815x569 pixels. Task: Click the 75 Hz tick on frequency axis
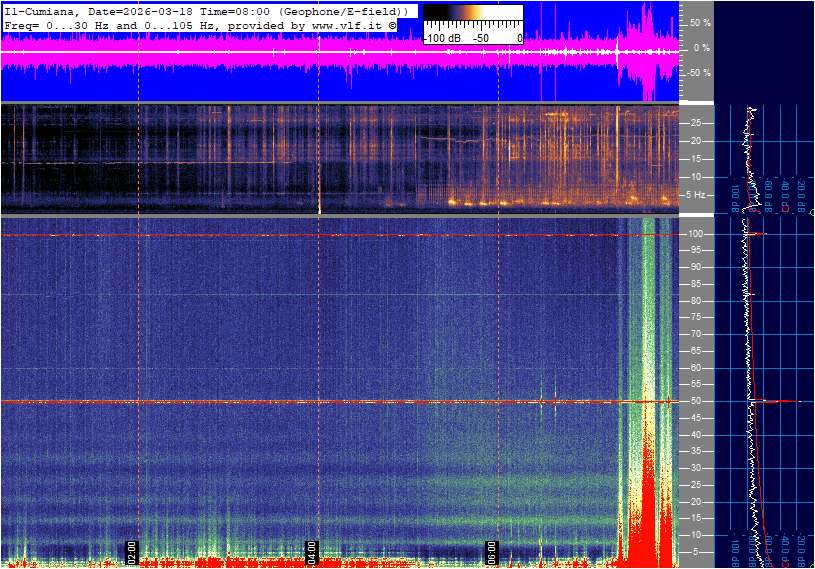pos(694,318)
